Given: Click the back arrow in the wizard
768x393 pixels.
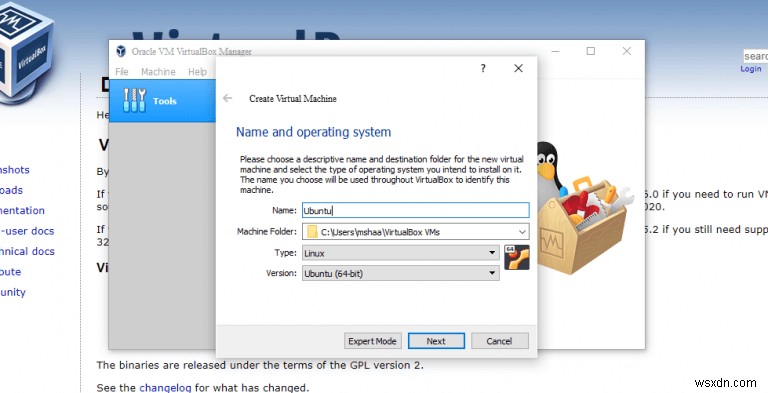Looking at the screenshot, I should point(227,98).
